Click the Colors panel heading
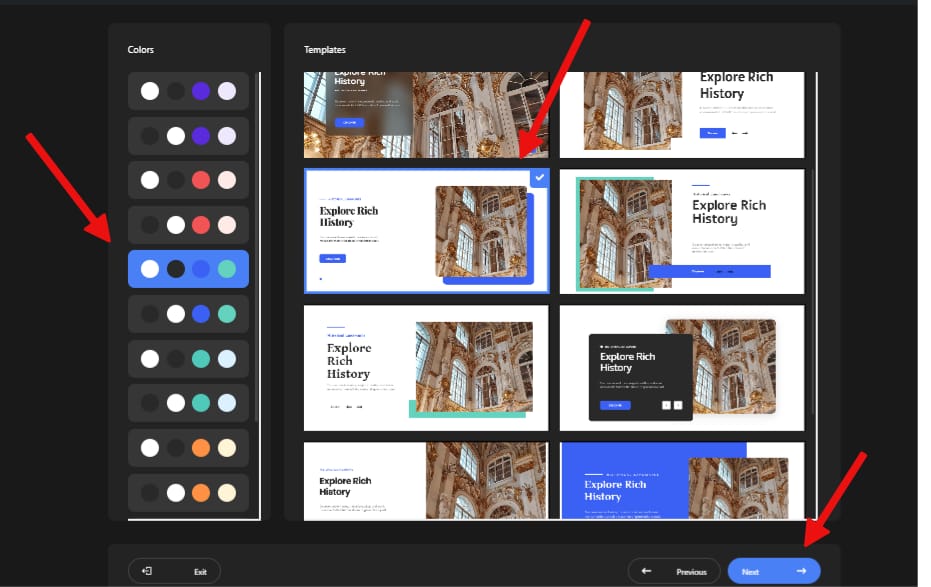The height and width of the screenshot is (587, 931). (x=141, y=50)
